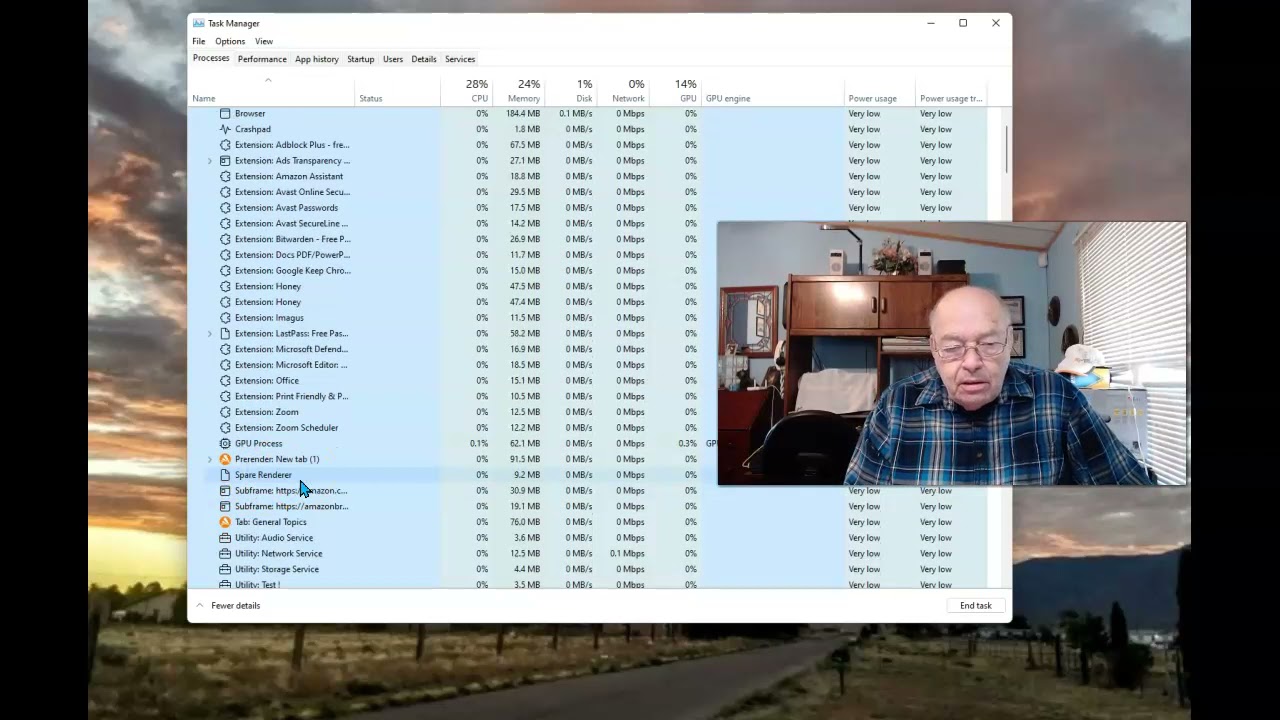Click the Adblock Plus extension puzzle icon

point(225,145)
